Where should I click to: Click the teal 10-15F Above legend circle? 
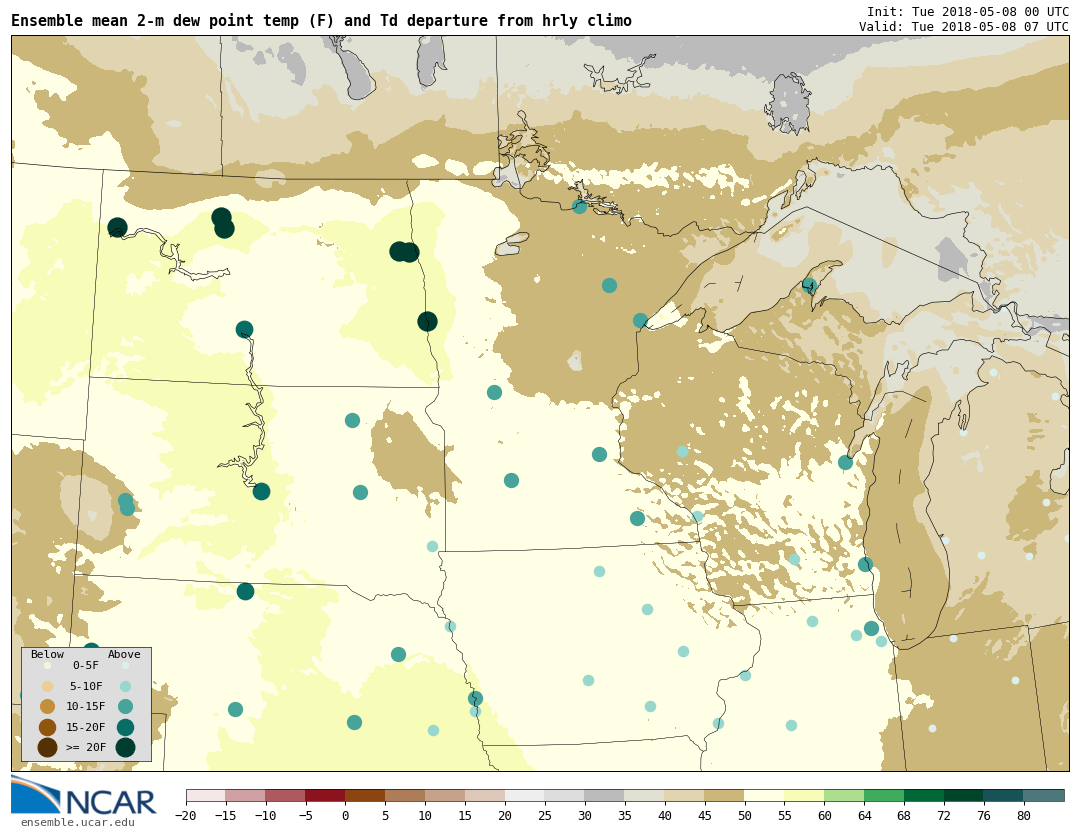[125, 707]
